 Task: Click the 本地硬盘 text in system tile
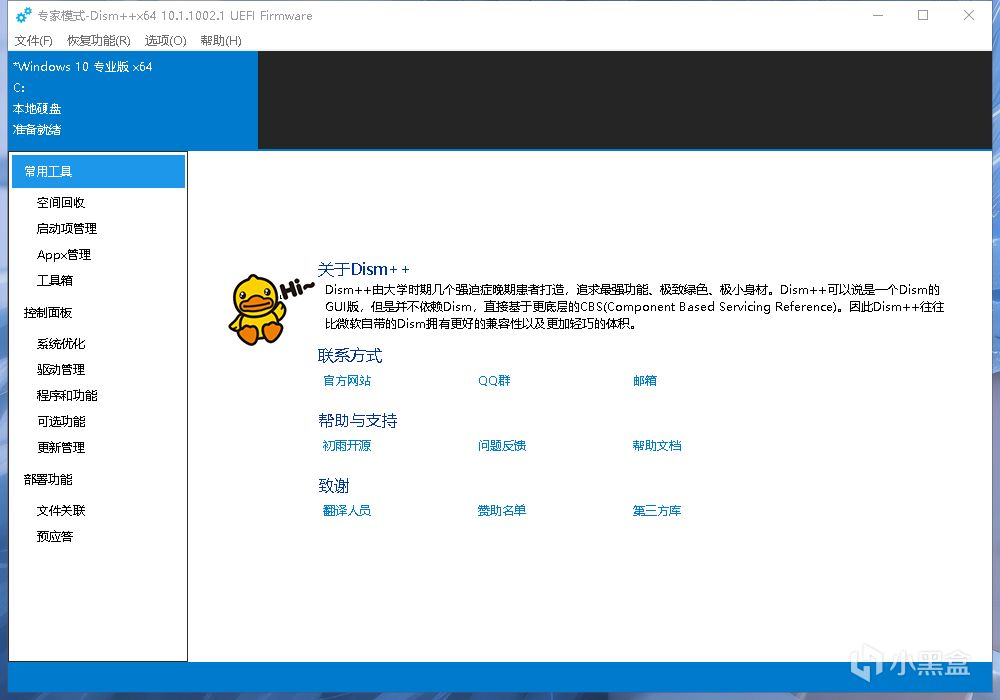37,109
